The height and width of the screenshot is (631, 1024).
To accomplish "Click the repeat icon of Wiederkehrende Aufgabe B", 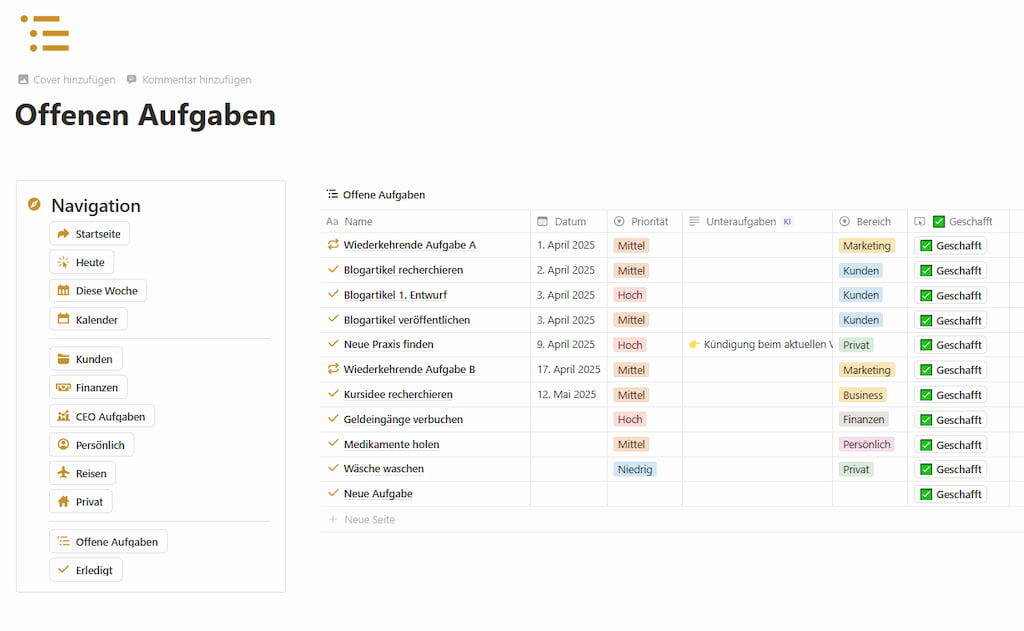I will pyautogui.click(x=333, y=369).
